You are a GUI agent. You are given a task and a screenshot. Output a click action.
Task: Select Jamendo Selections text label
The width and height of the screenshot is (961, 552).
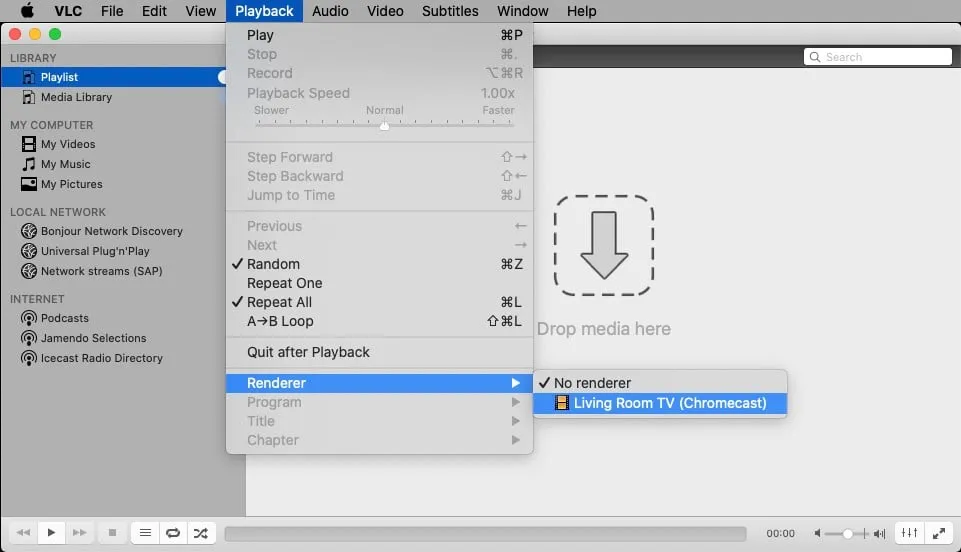click(x=93, y=338)
